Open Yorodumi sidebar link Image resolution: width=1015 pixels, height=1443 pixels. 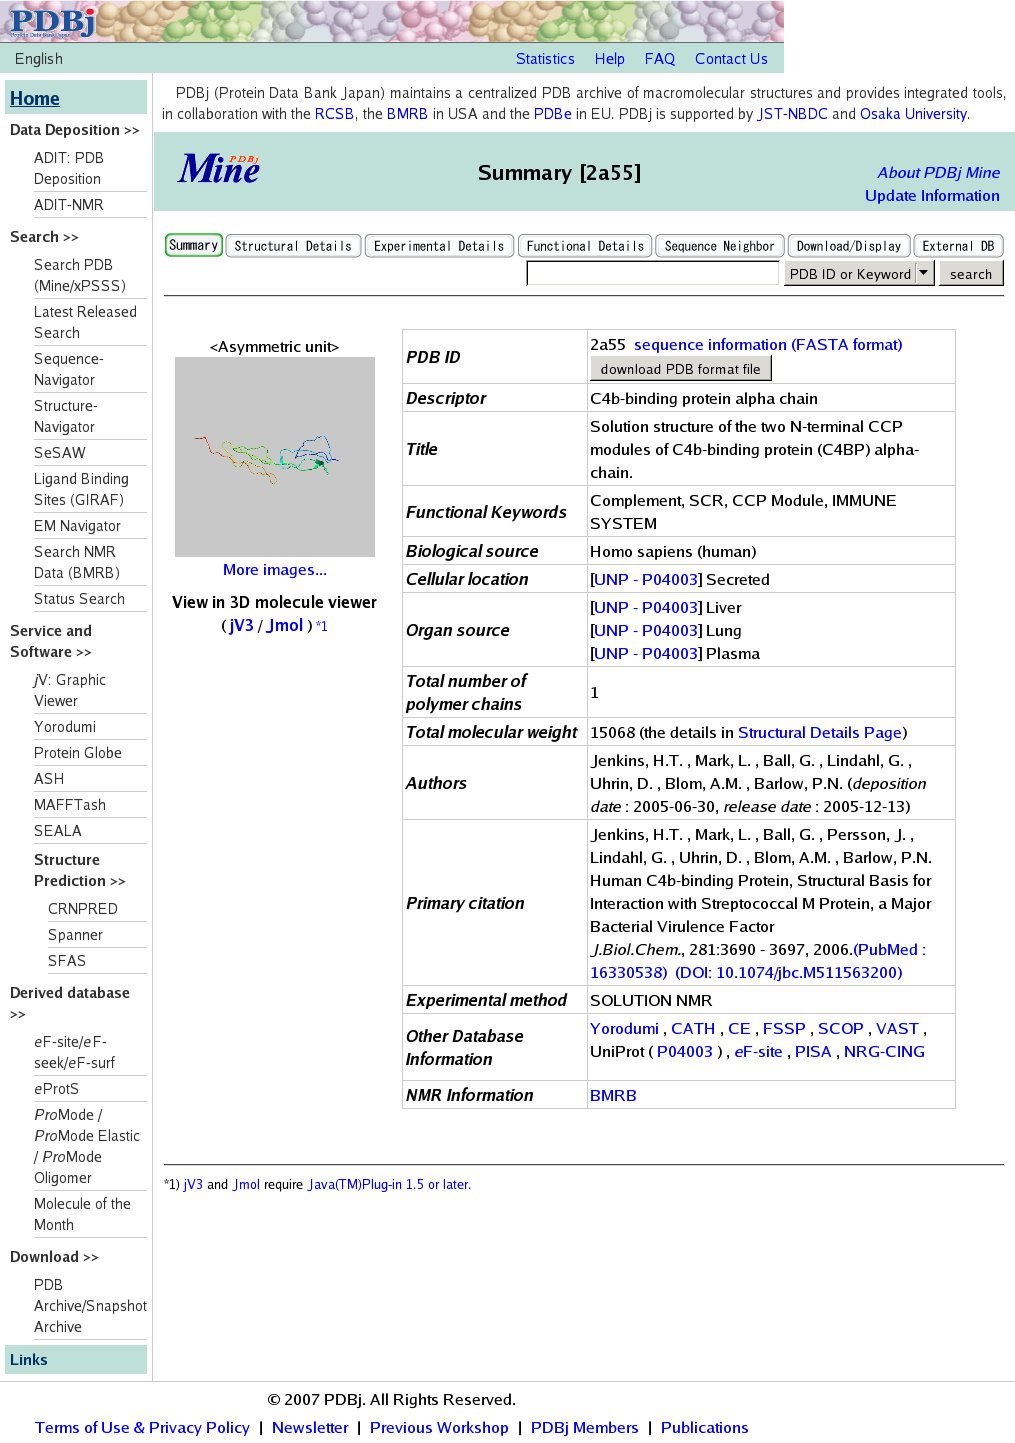(x=65, y=727)
